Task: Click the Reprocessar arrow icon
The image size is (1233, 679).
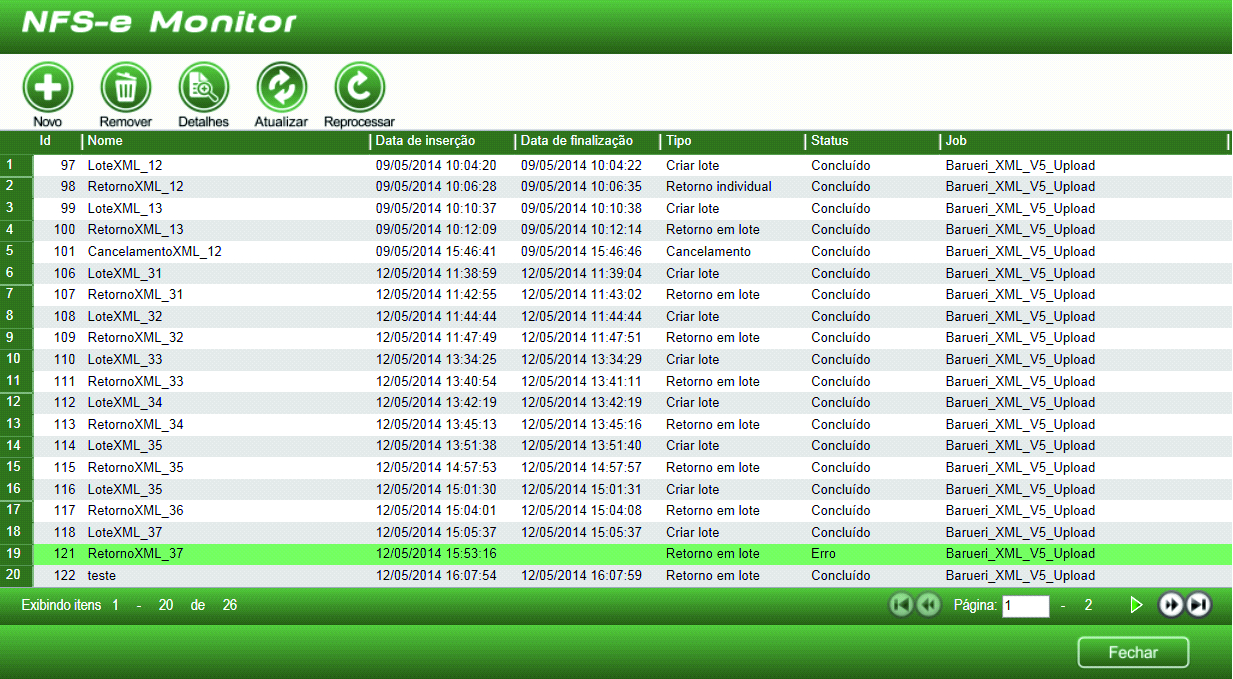Action: pyautogui.click(x=359, y=88)
